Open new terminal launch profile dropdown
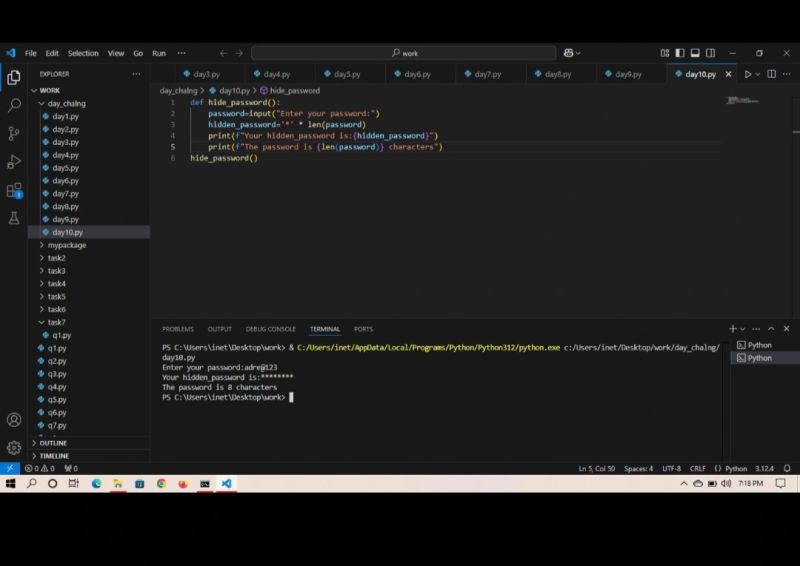This screenshot has height=566, width=800. coord(743,329)
